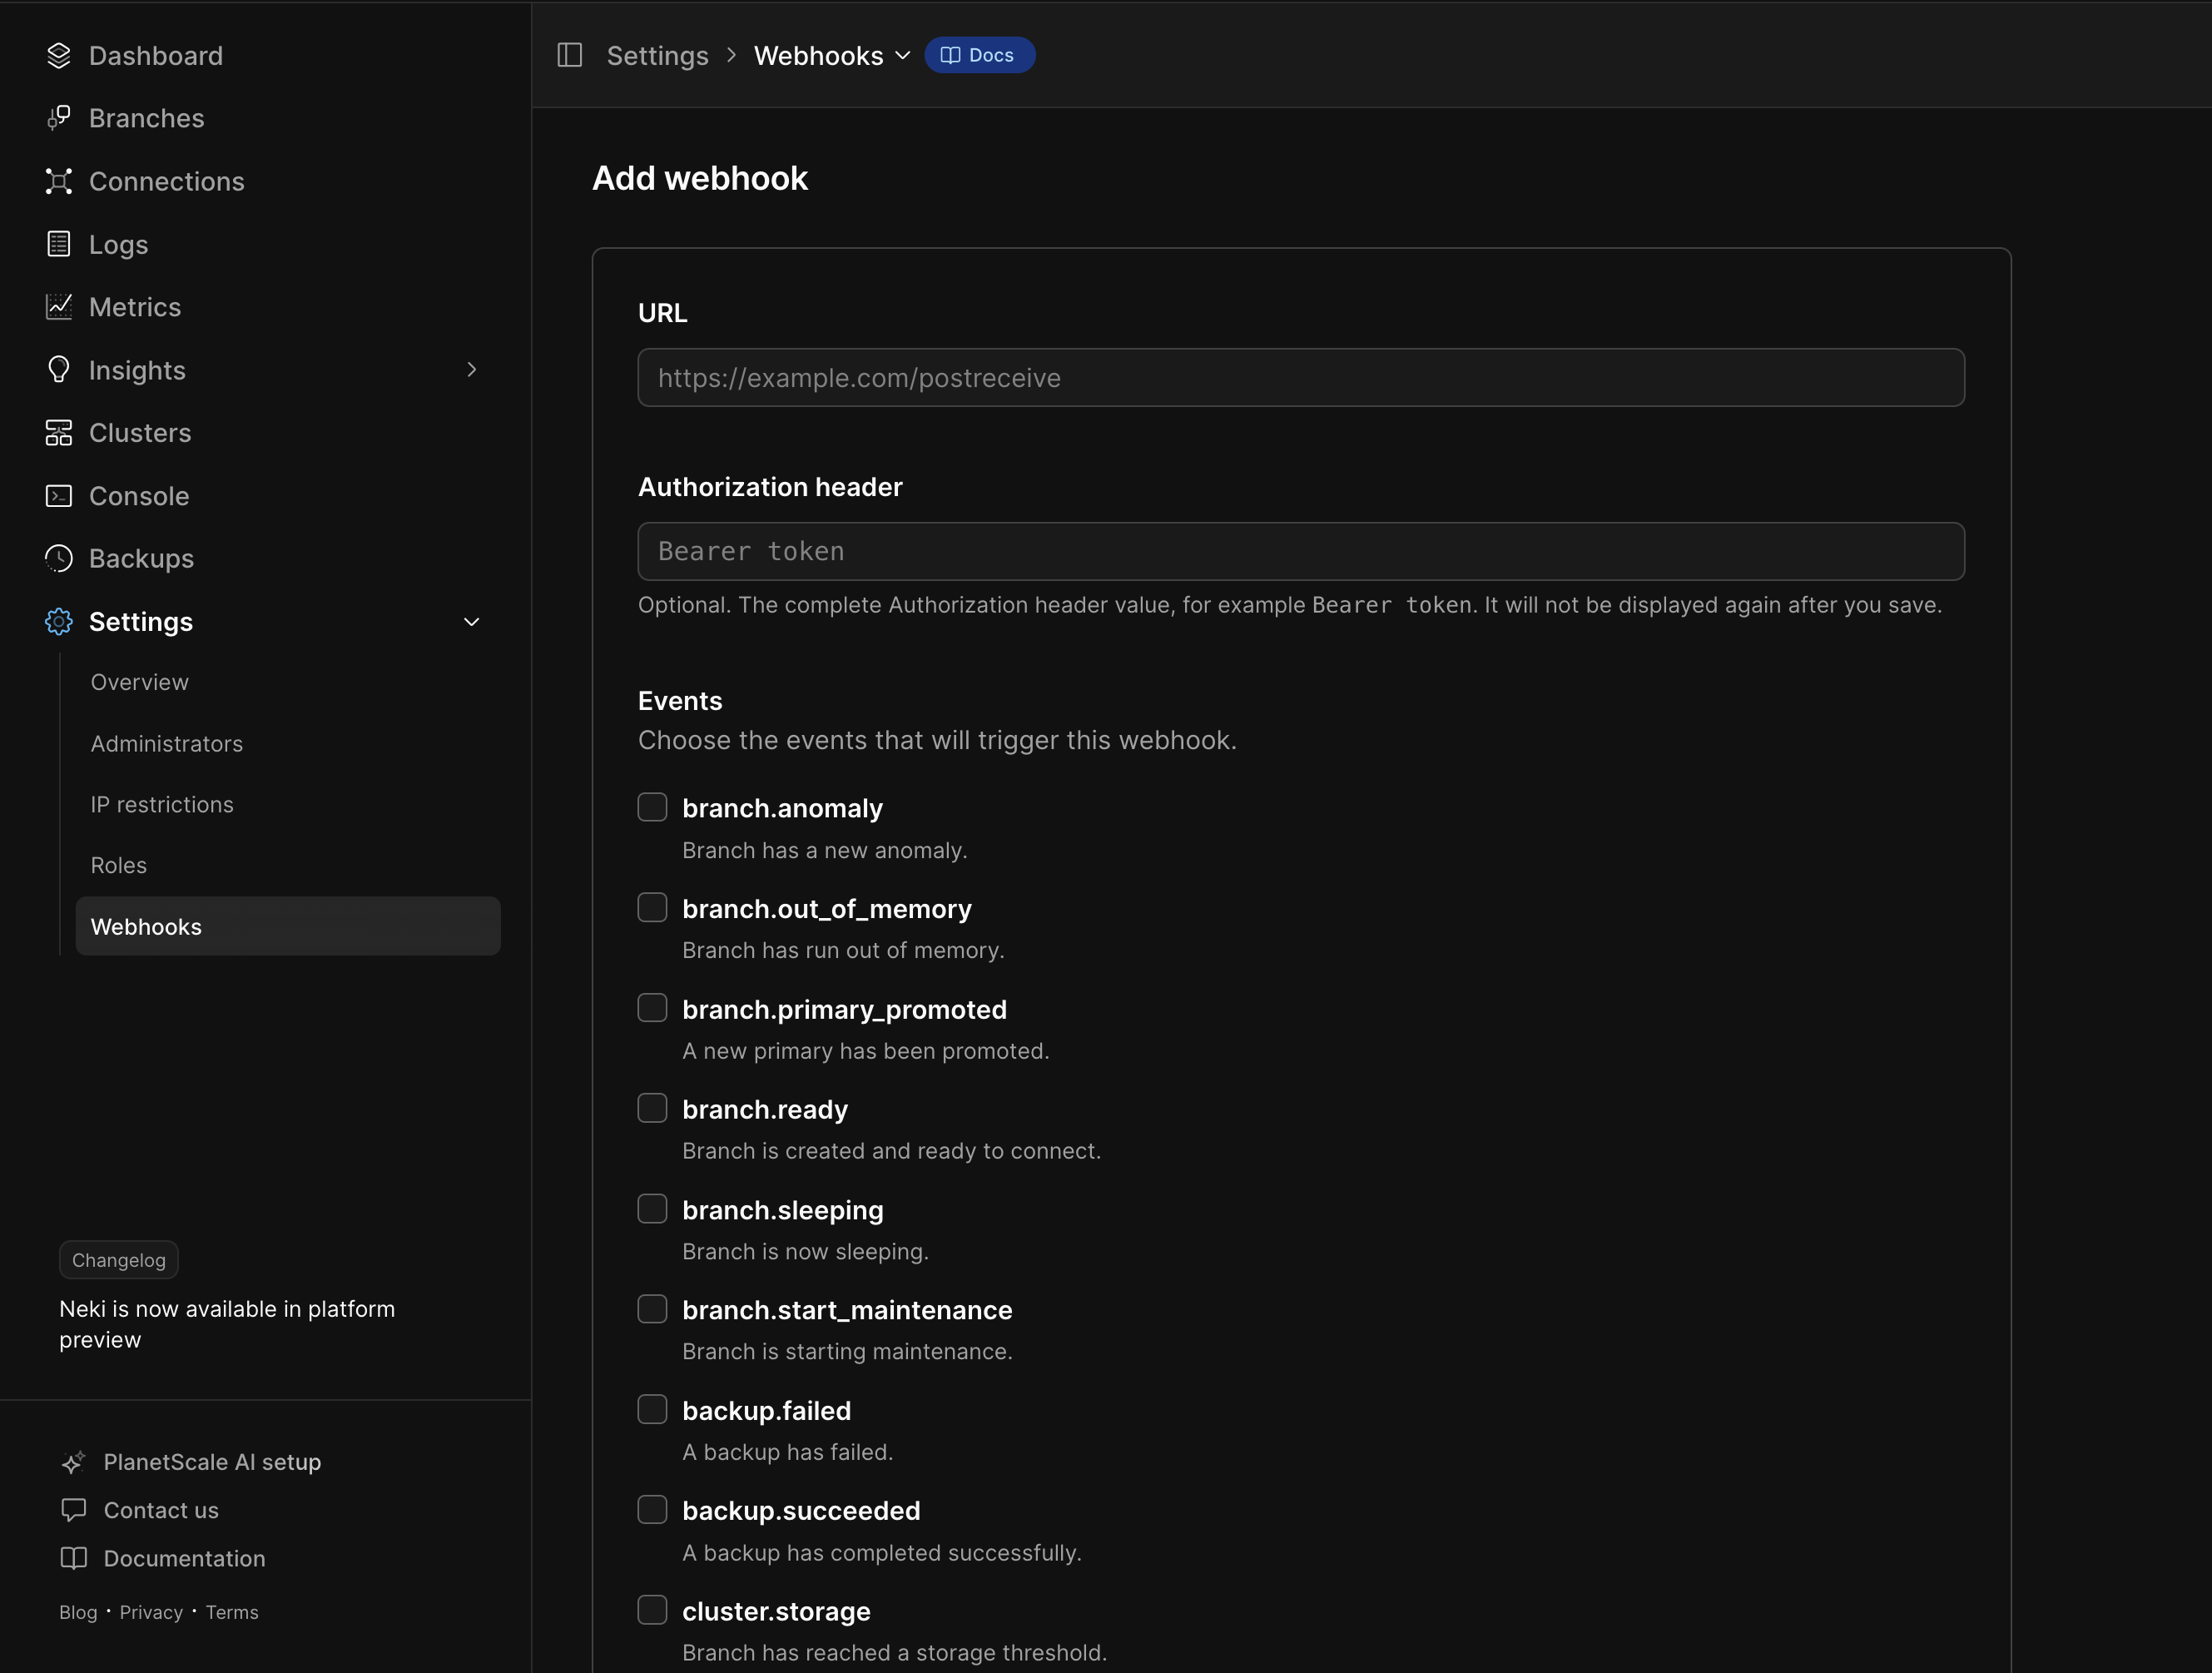Viewport: 2212px width, 1673px height.
Task: Tick the branch.start_maintenance checkbox
Action: tap(652, 1309)
